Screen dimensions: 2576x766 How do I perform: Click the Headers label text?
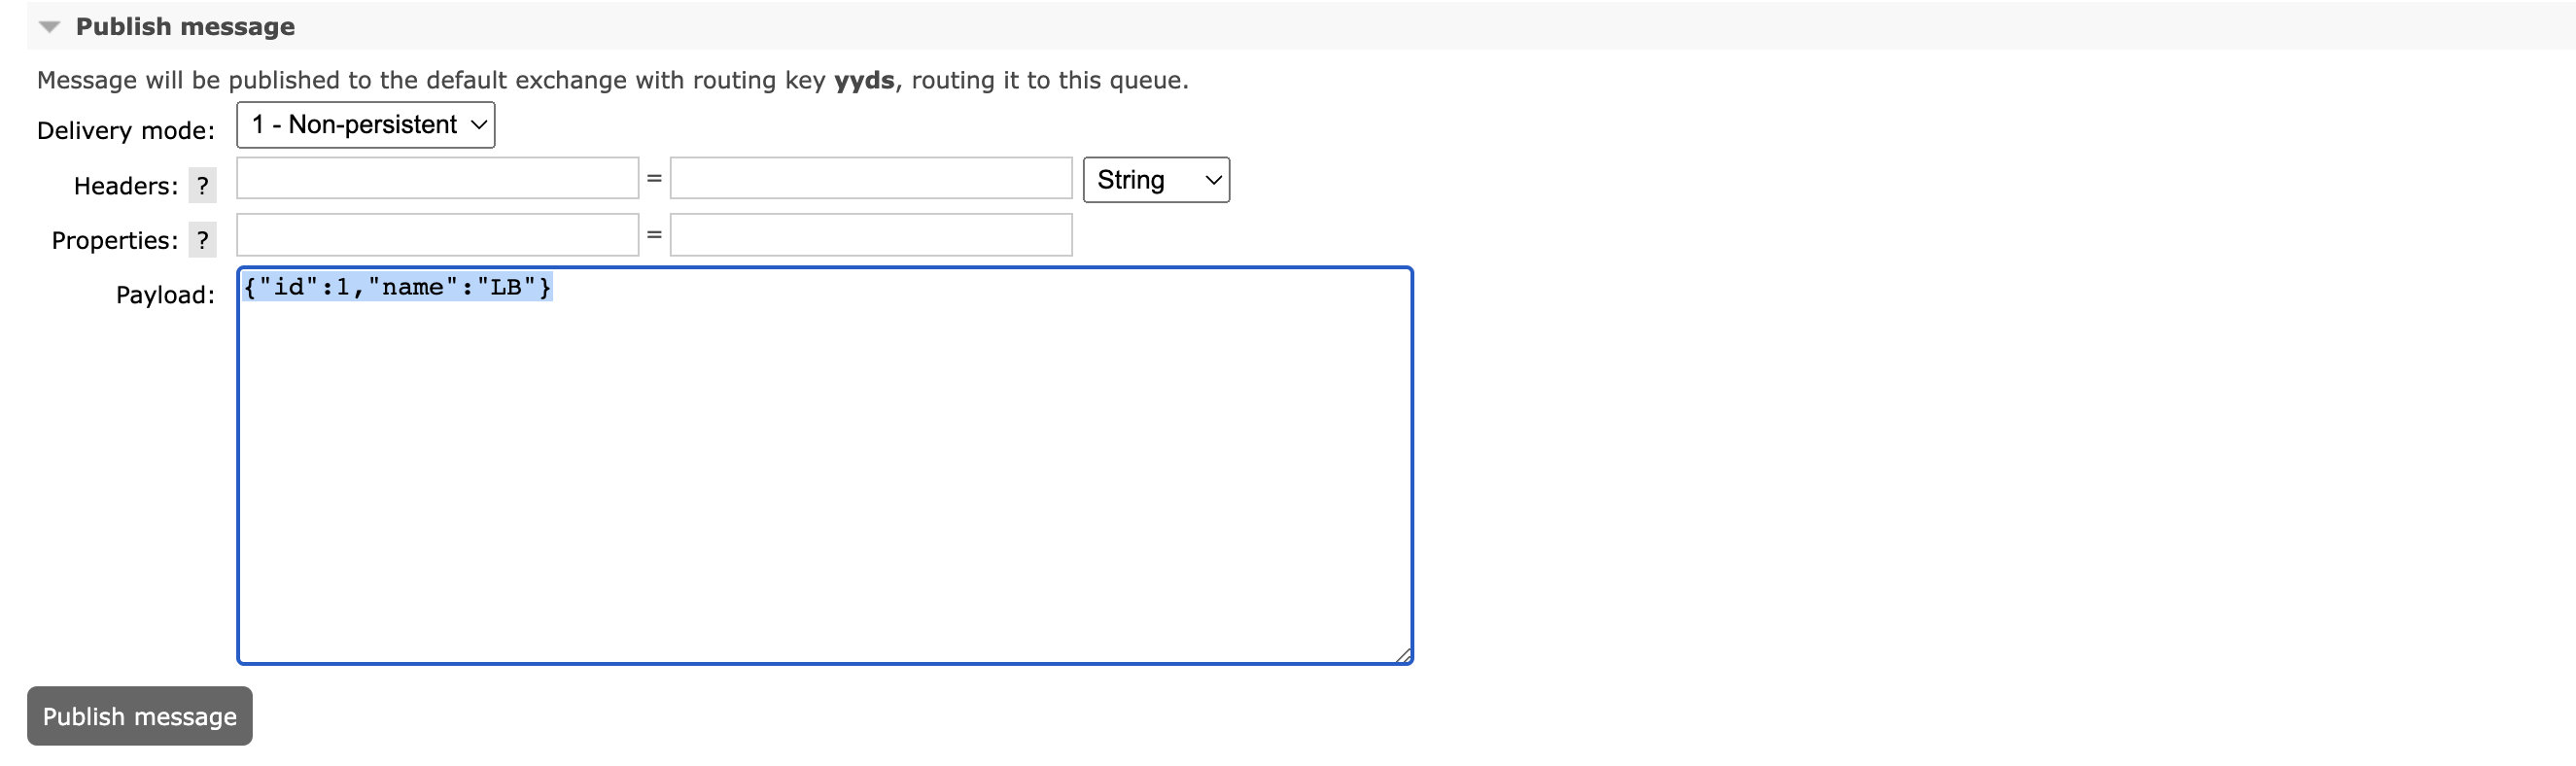[125, 186]
